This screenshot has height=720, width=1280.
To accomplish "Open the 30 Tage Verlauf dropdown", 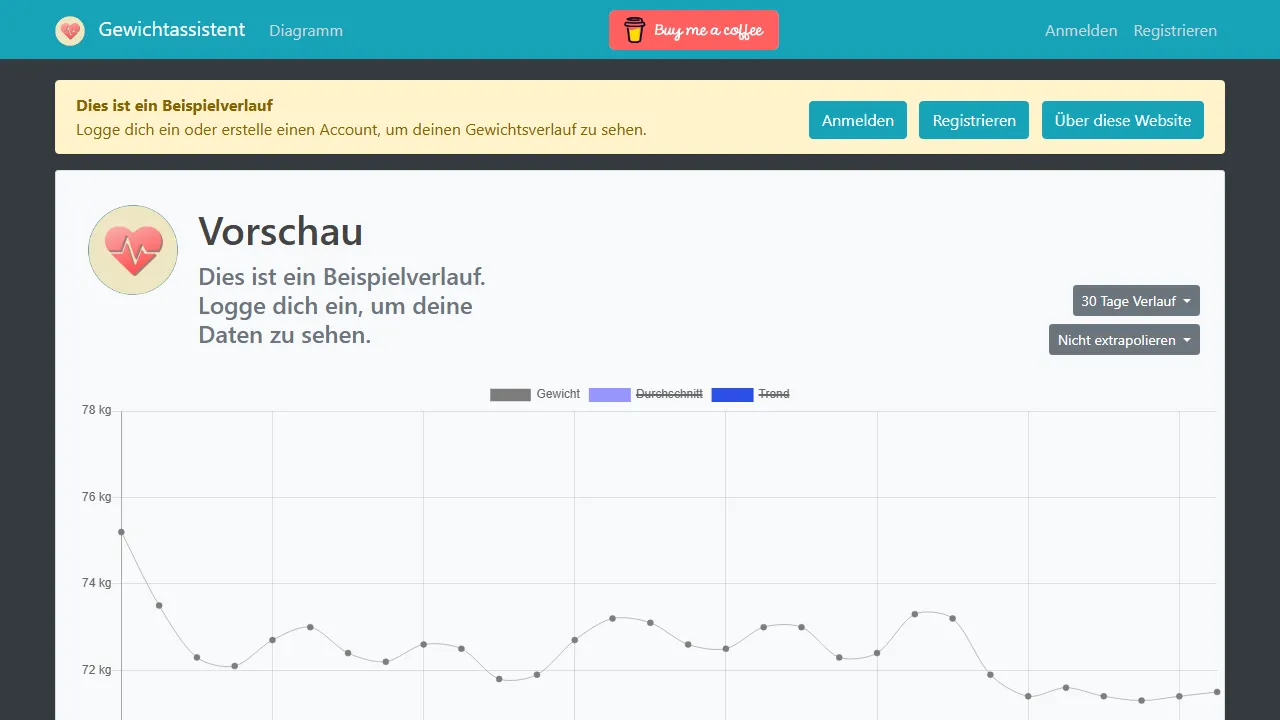I will point(1136,300).
